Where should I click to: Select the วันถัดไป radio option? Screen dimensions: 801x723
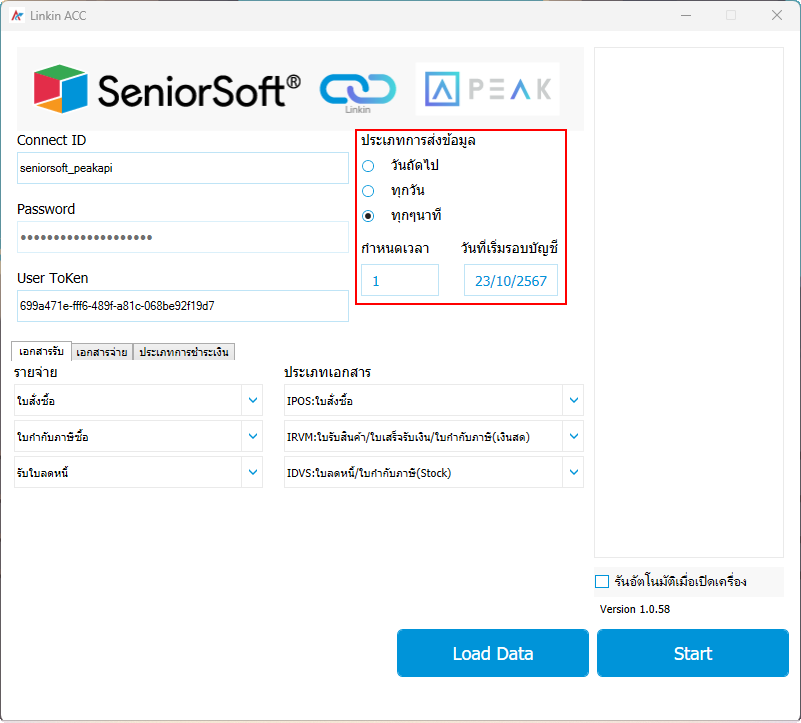tap(368, 166)
